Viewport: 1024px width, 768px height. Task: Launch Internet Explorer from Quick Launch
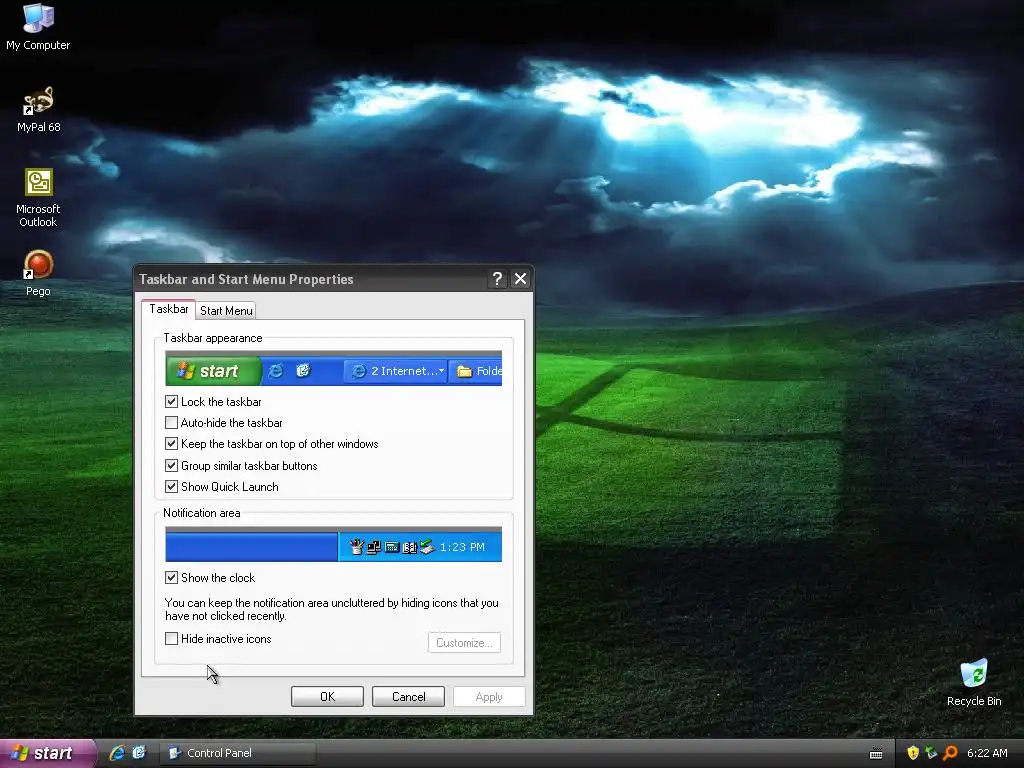coord(117,753)
